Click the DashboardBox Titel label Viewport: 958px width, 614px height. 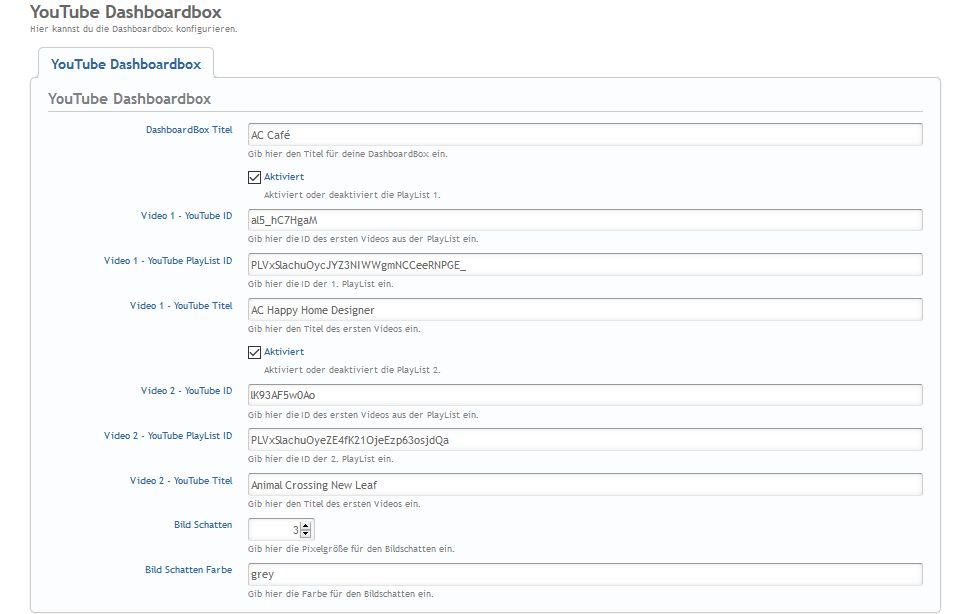[x=189, y=130]
